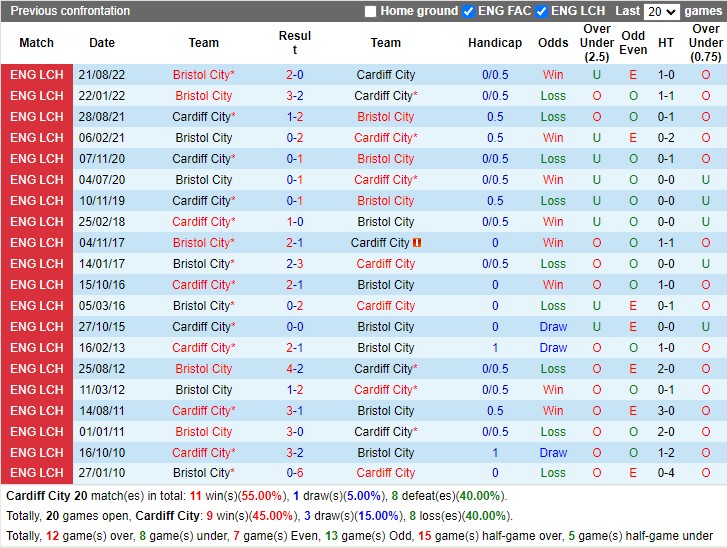Click Bristol City in the 21/08/22 row
Viewport: 727px width, 548px height.
pos(201,75)
